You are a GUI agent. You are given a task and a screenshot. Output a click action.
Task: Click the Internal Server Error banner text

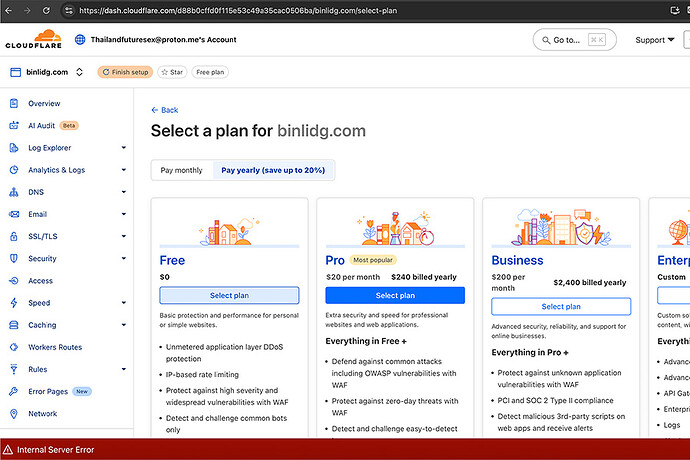tap(55, 450)
